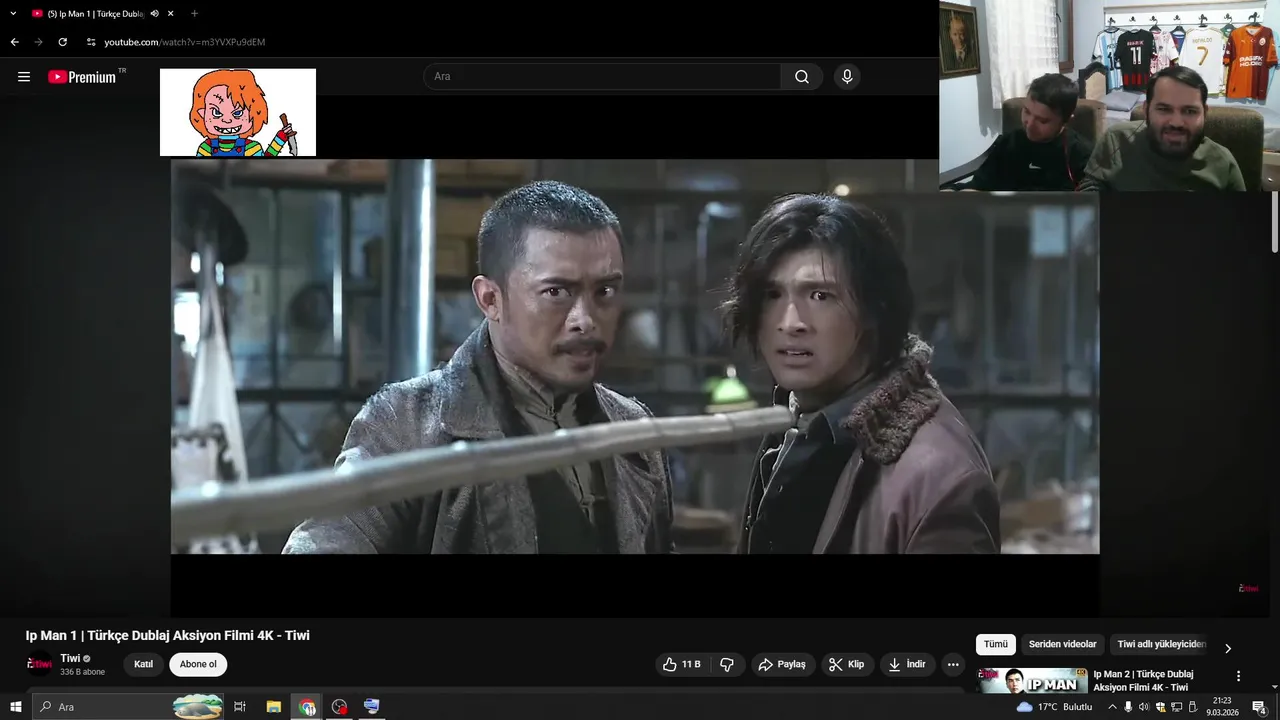The height and width of the screenshot is (720, 1280).
Task: Open the Windows notification center
Action: 1260,707
